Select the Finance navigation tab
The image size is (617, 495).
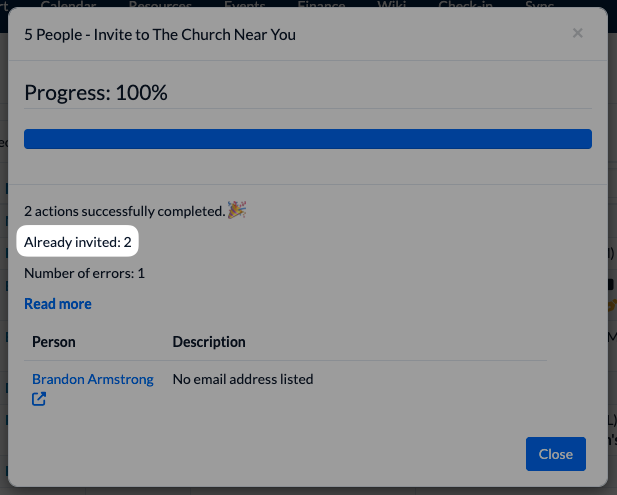321,5
